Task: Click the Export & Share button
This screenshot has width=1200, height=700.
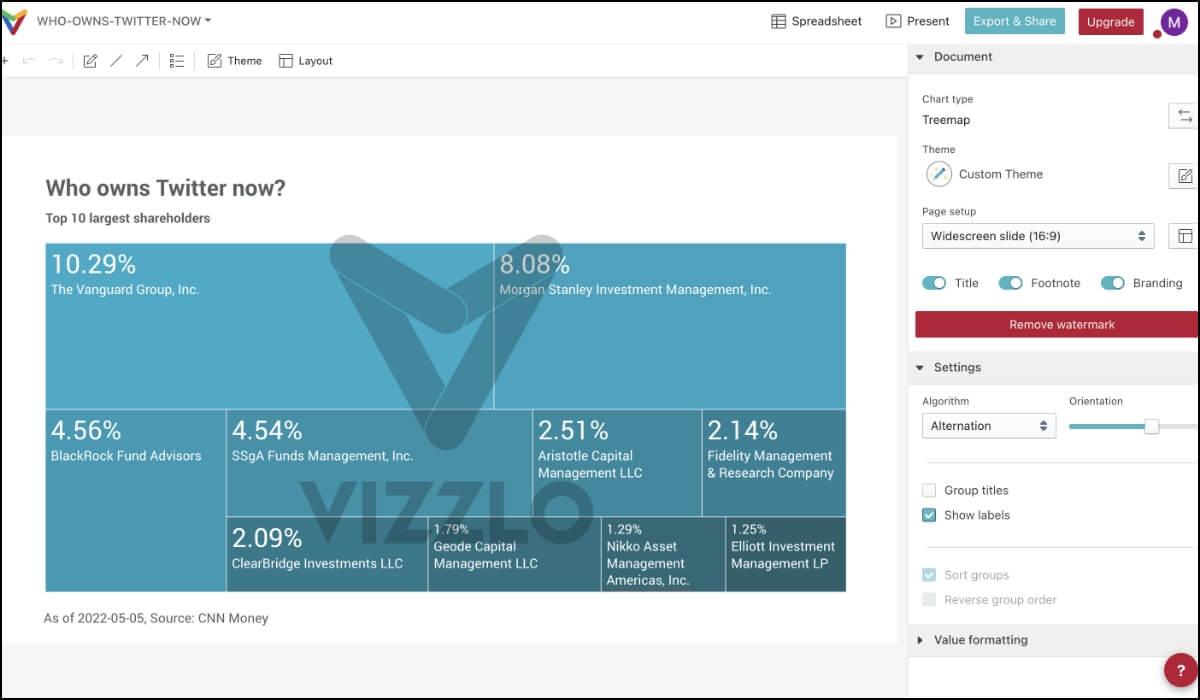Action: click(x=1014, y=21)
